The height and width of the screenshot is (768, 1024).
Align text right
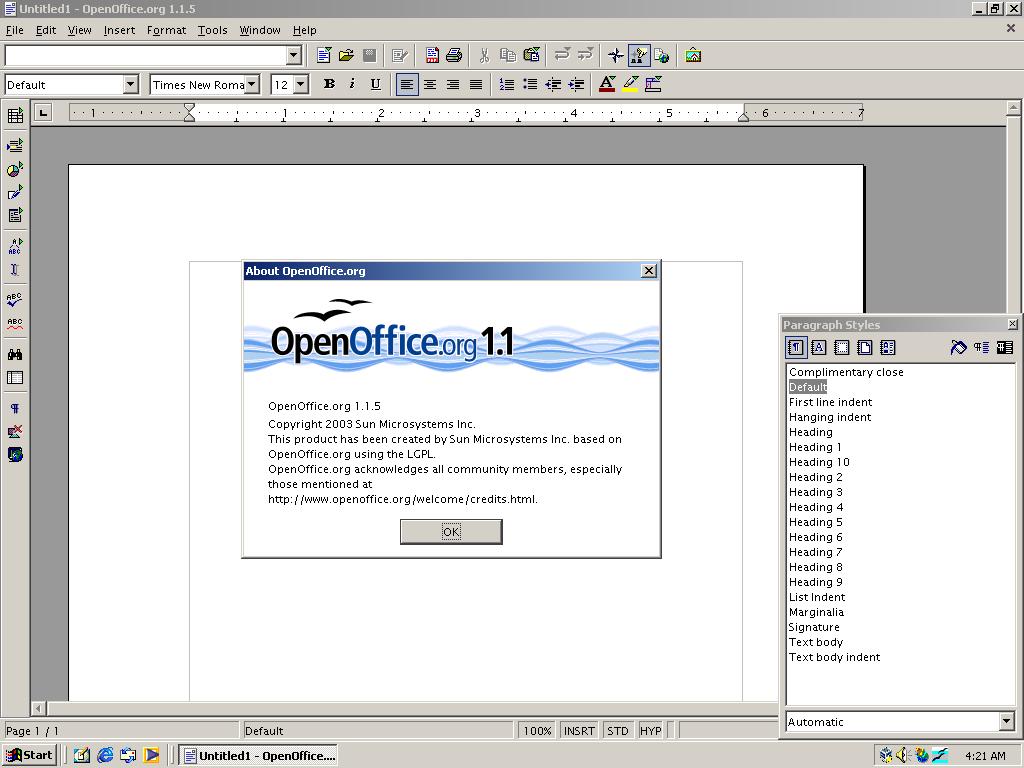click(x=453, y=84)
